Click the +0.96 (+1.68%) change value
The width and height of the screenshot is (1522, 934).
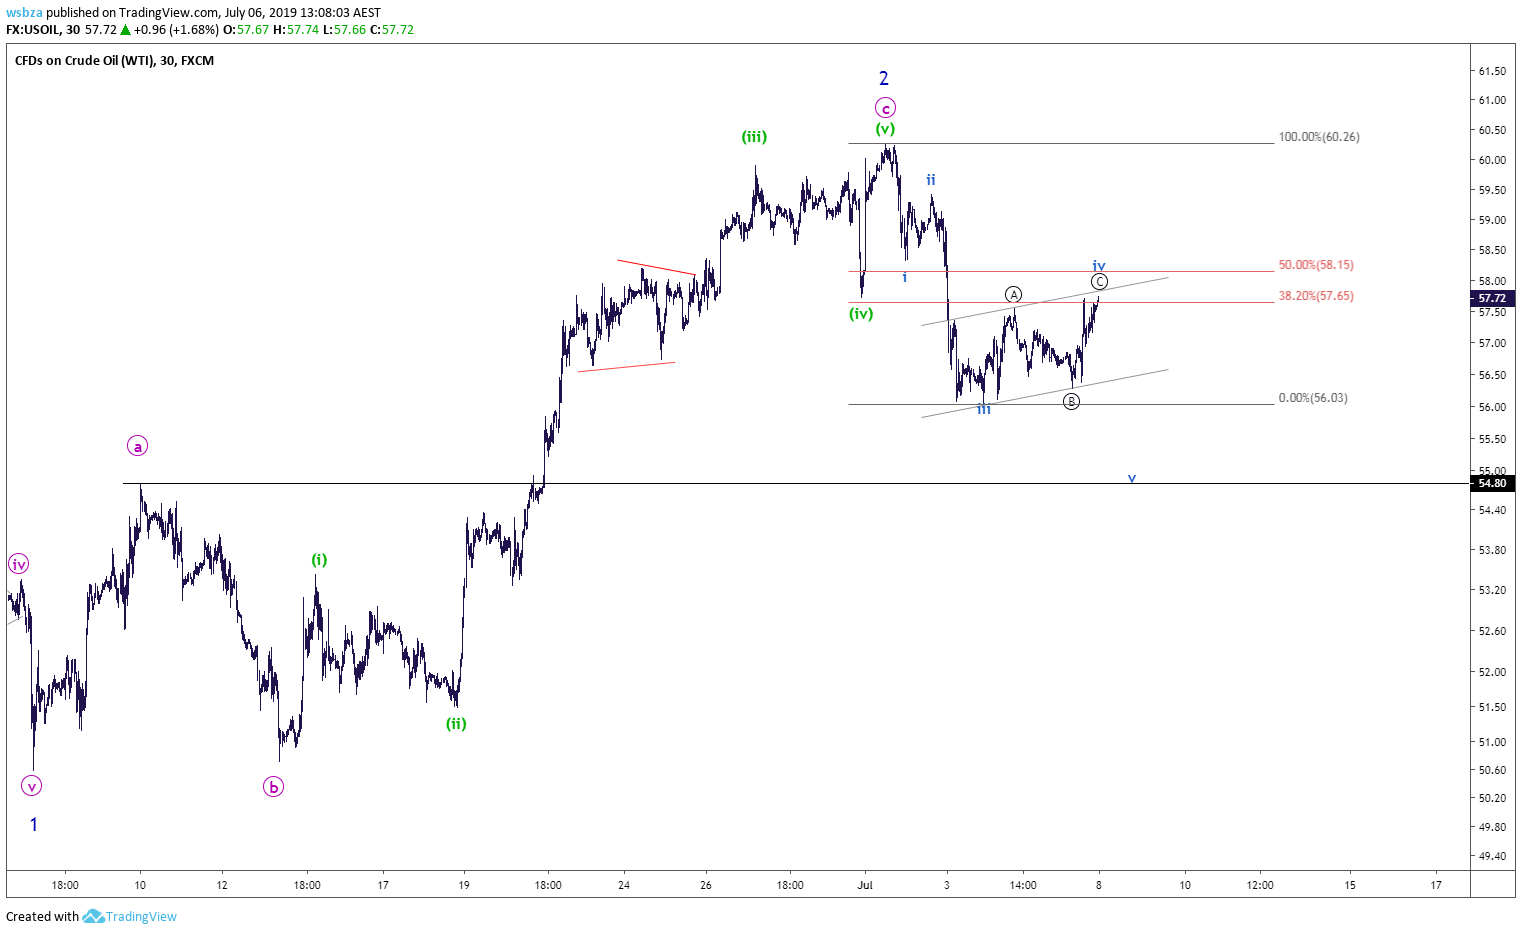[176, 30]
